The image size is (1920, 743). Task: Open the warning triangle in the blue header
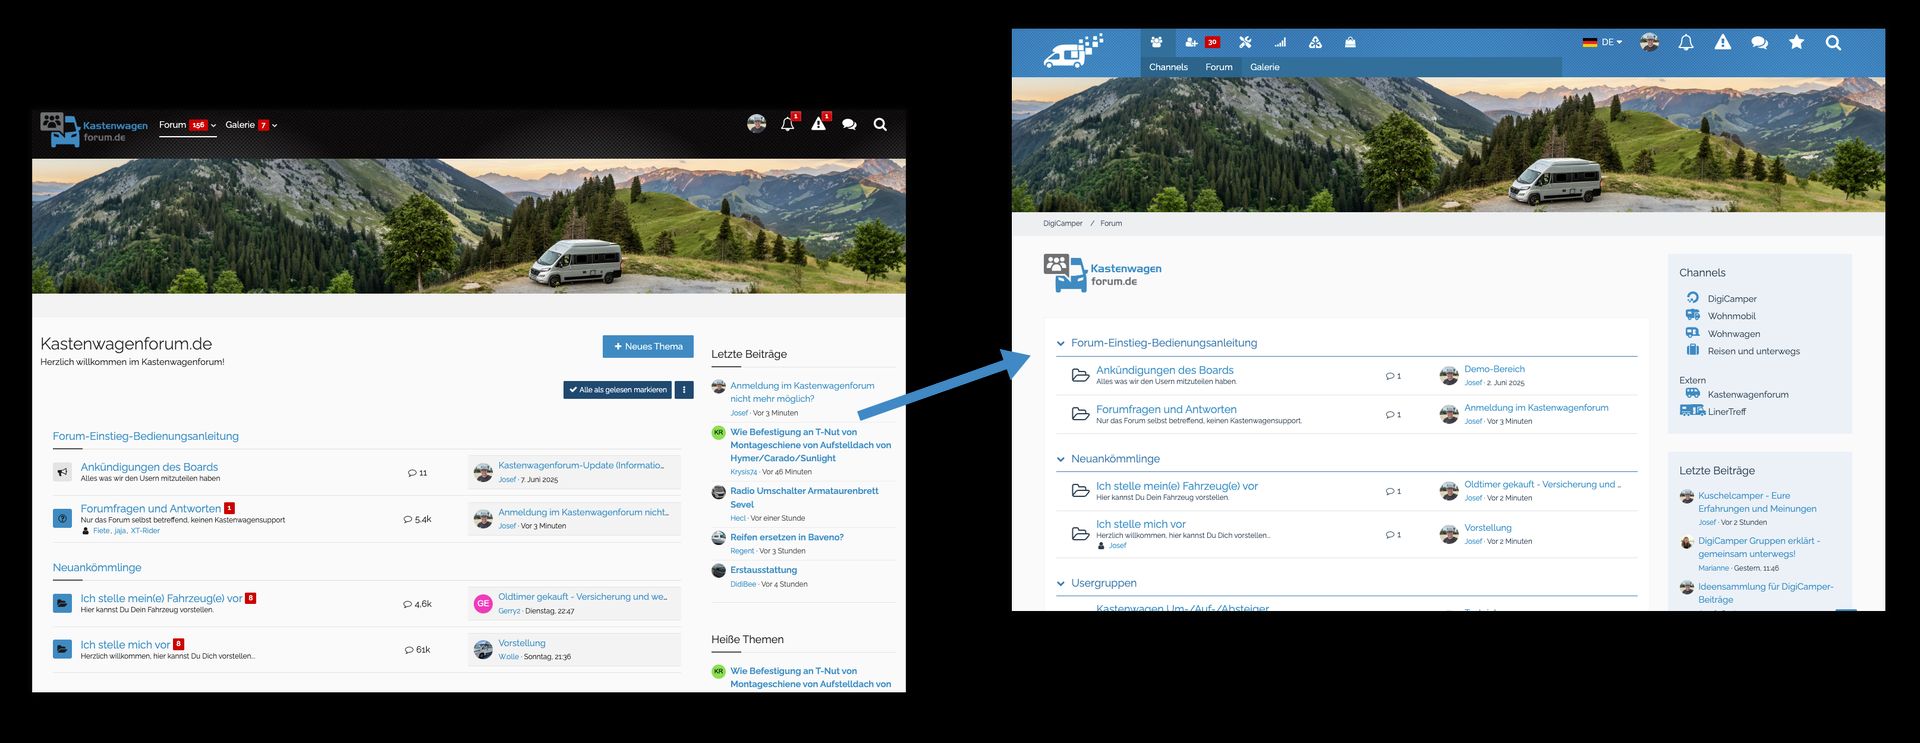pyautogui.click(x=1722, y=42)
